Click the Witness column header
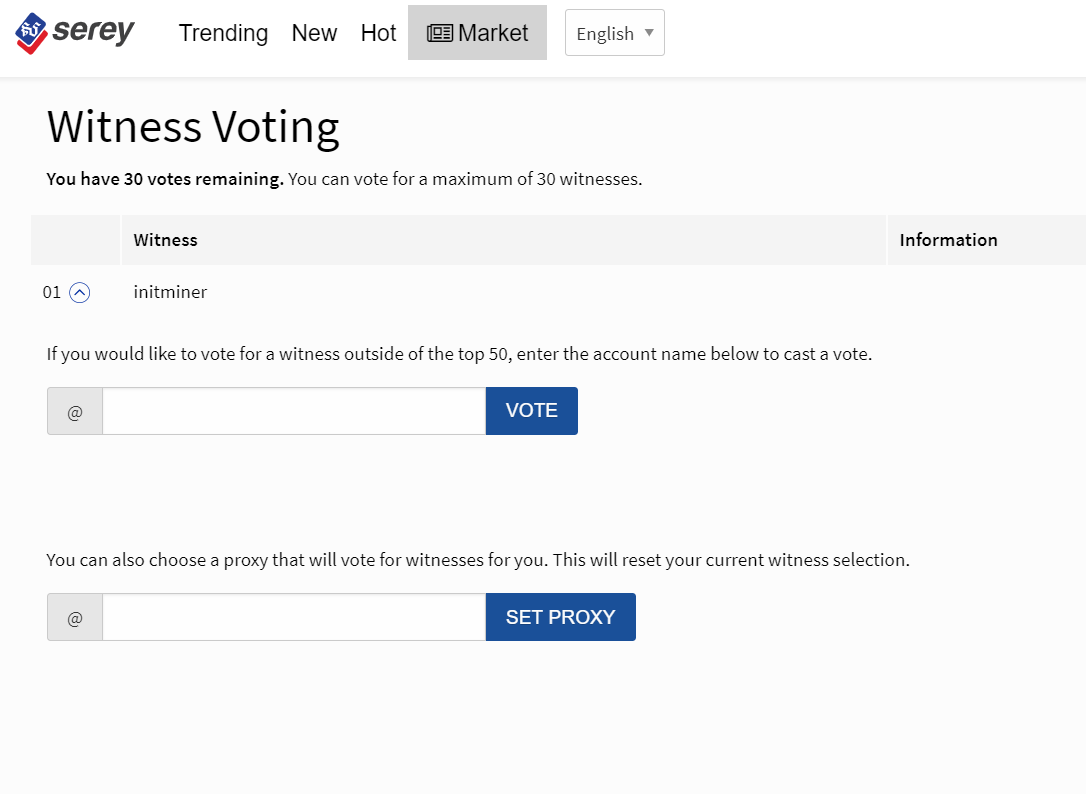This screenshot has height=794, width=1086. tap(166, 240)
